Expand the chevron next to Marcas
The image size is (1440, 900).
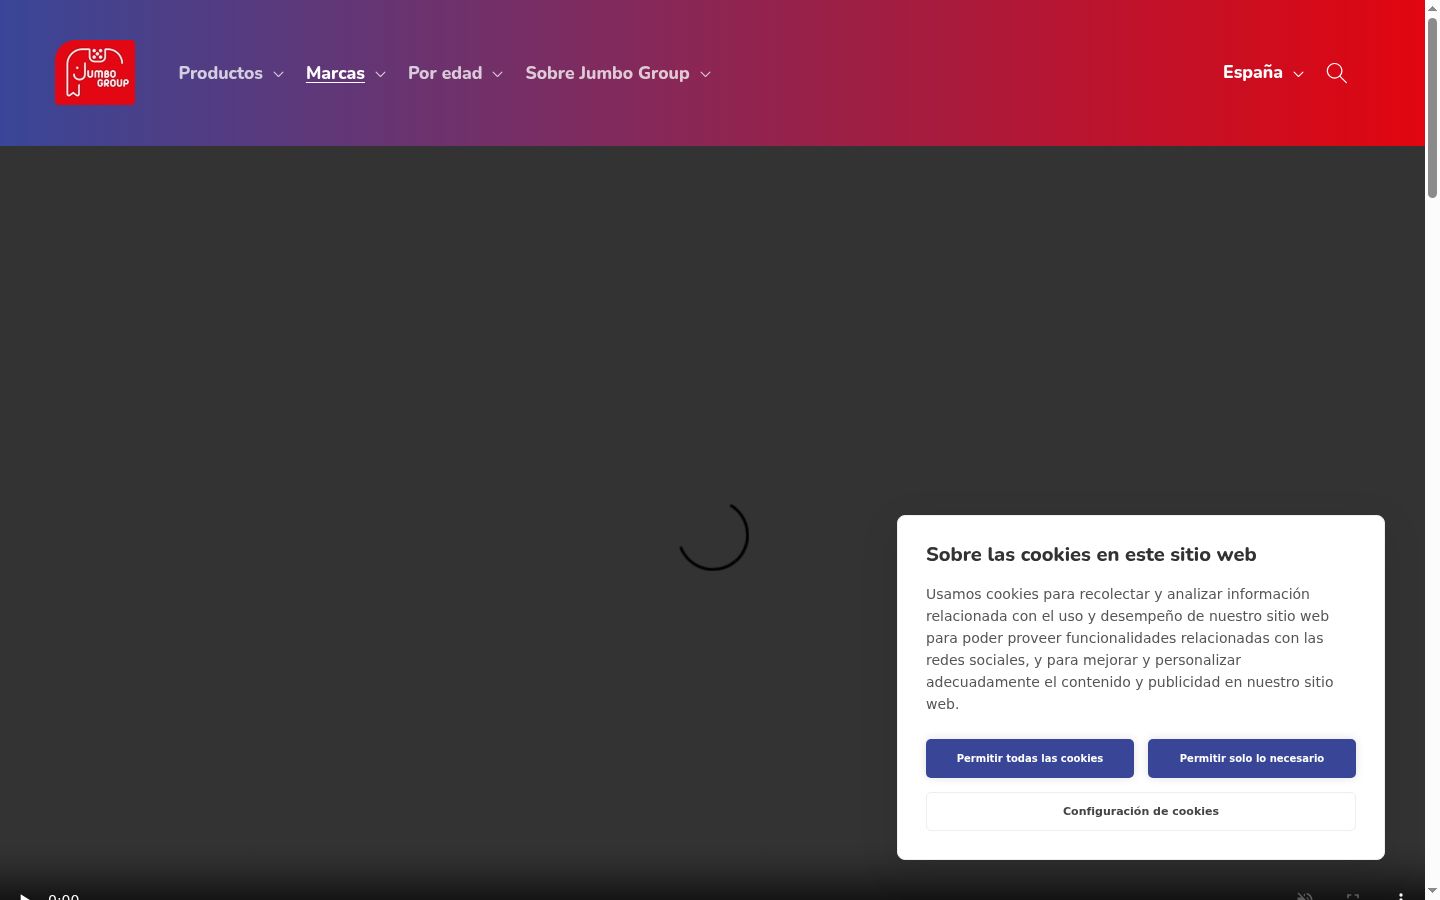[380, 74]
